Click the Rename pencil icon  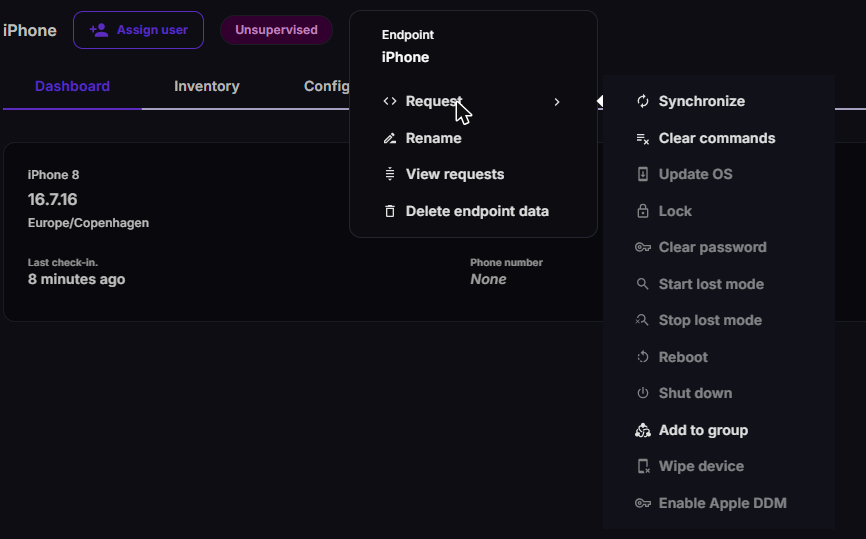[390, 138]
